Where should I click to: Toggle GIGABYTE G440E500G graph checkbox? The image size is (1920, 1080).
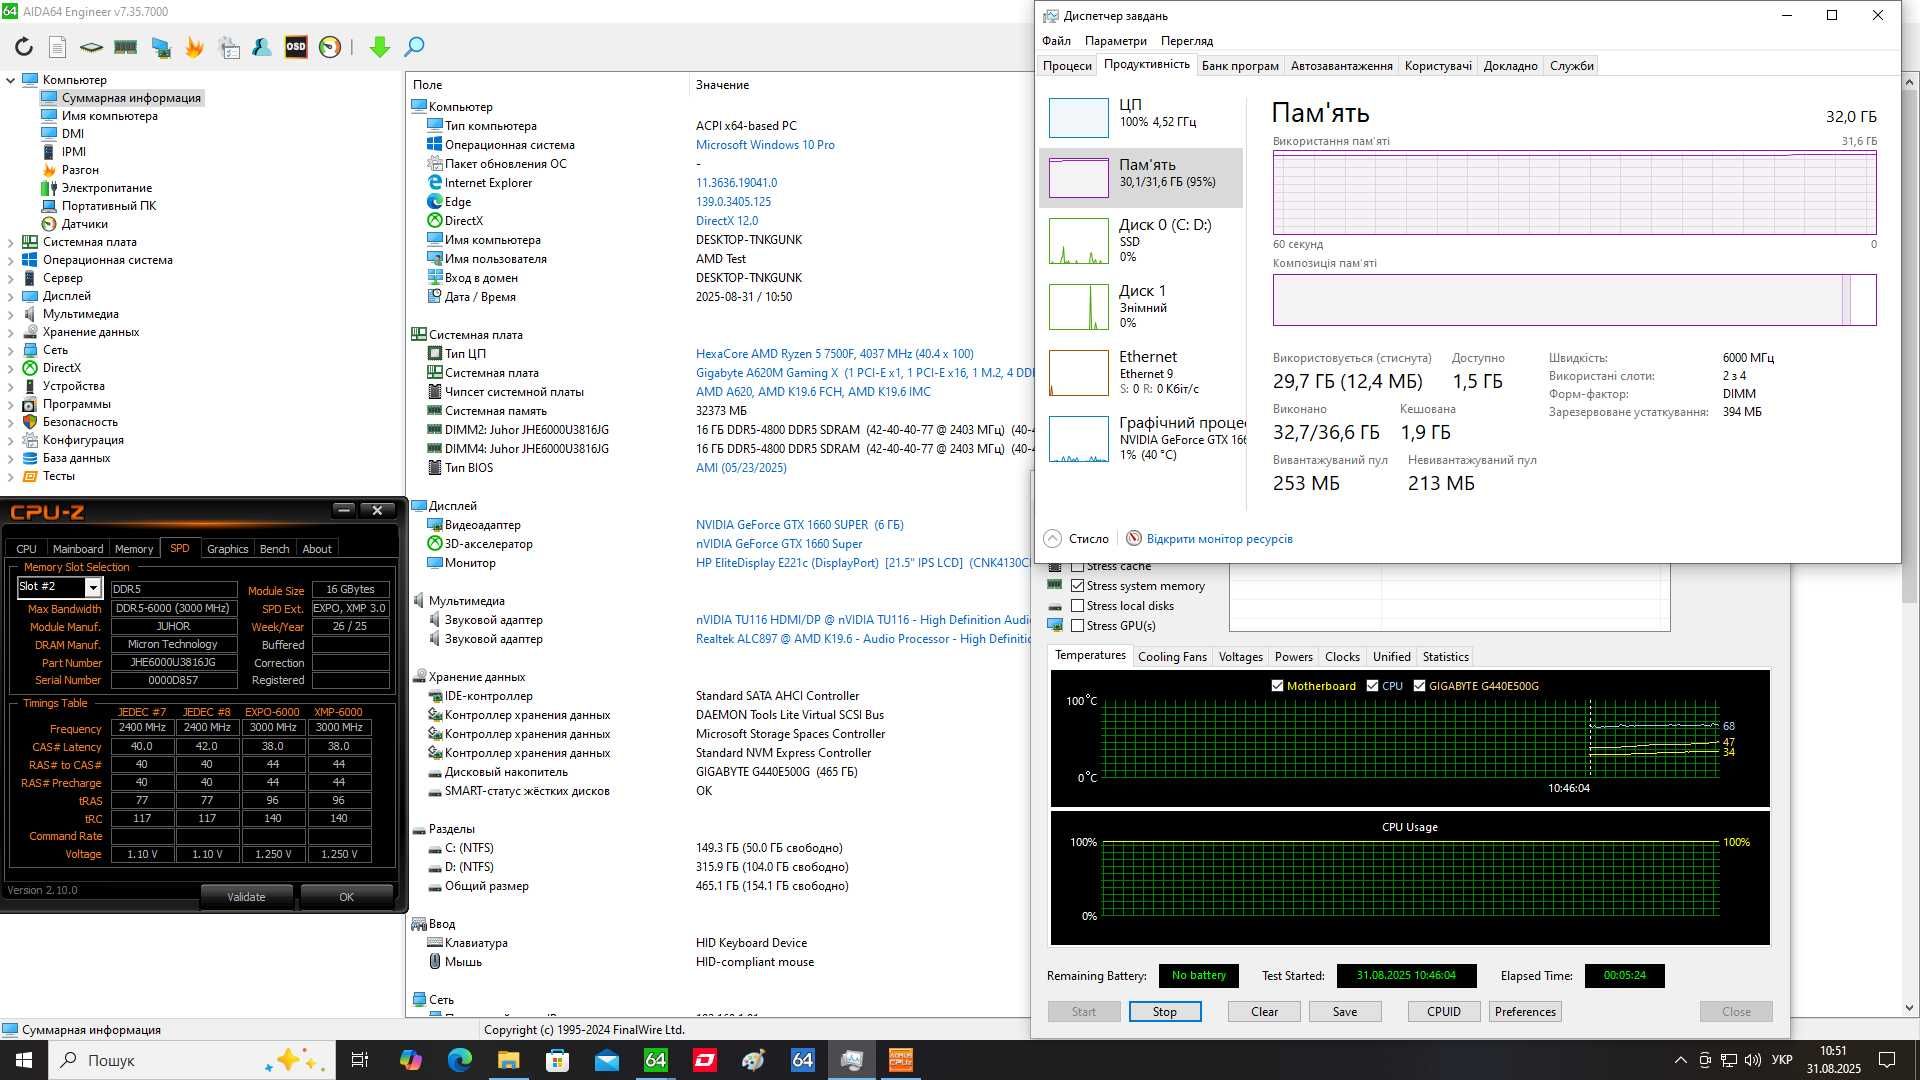coord(1419,686)
